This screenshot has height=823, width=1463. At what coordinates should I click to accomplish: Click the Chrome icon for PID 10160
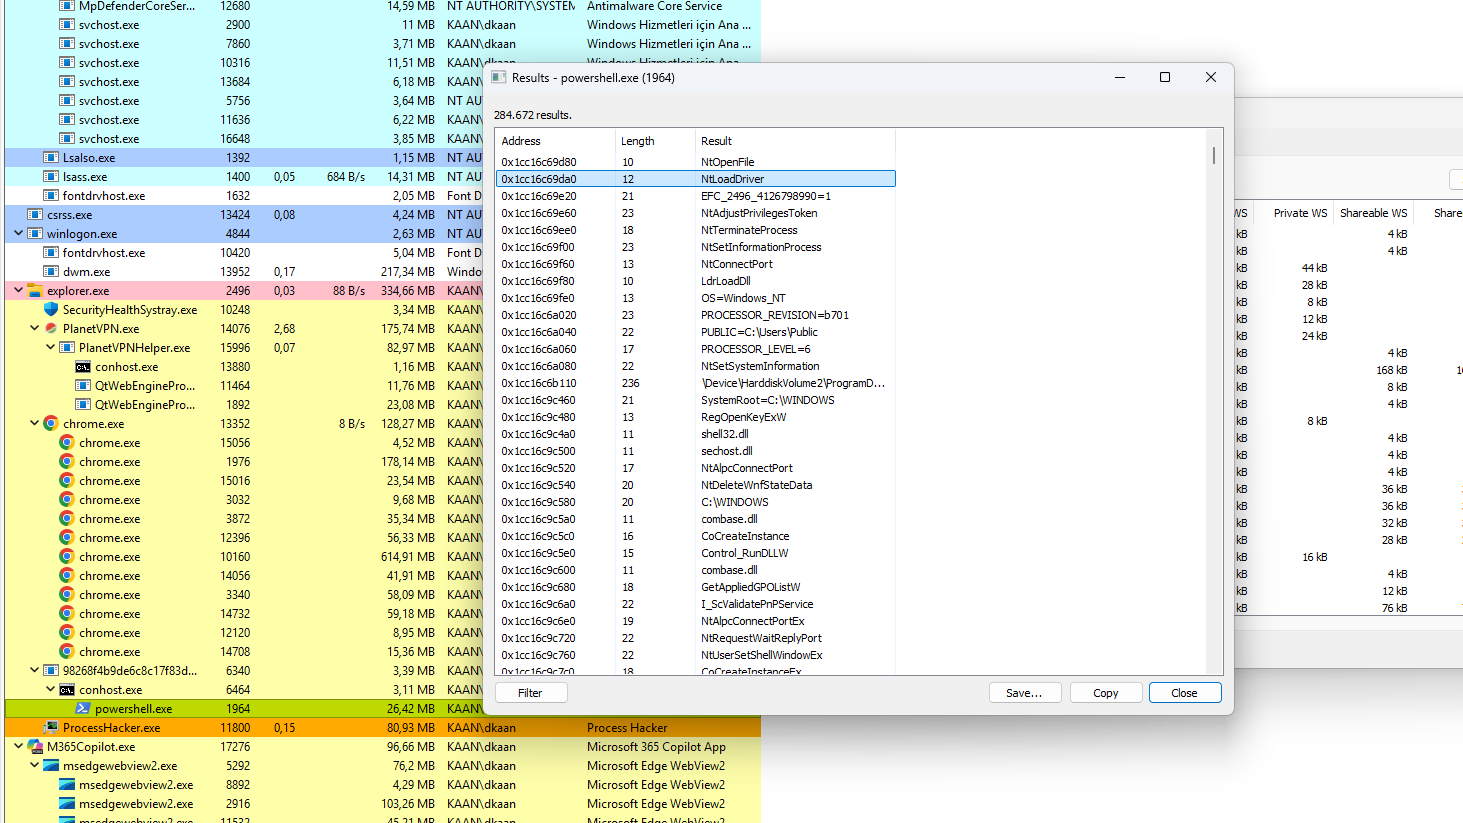[x=67, y=557]
